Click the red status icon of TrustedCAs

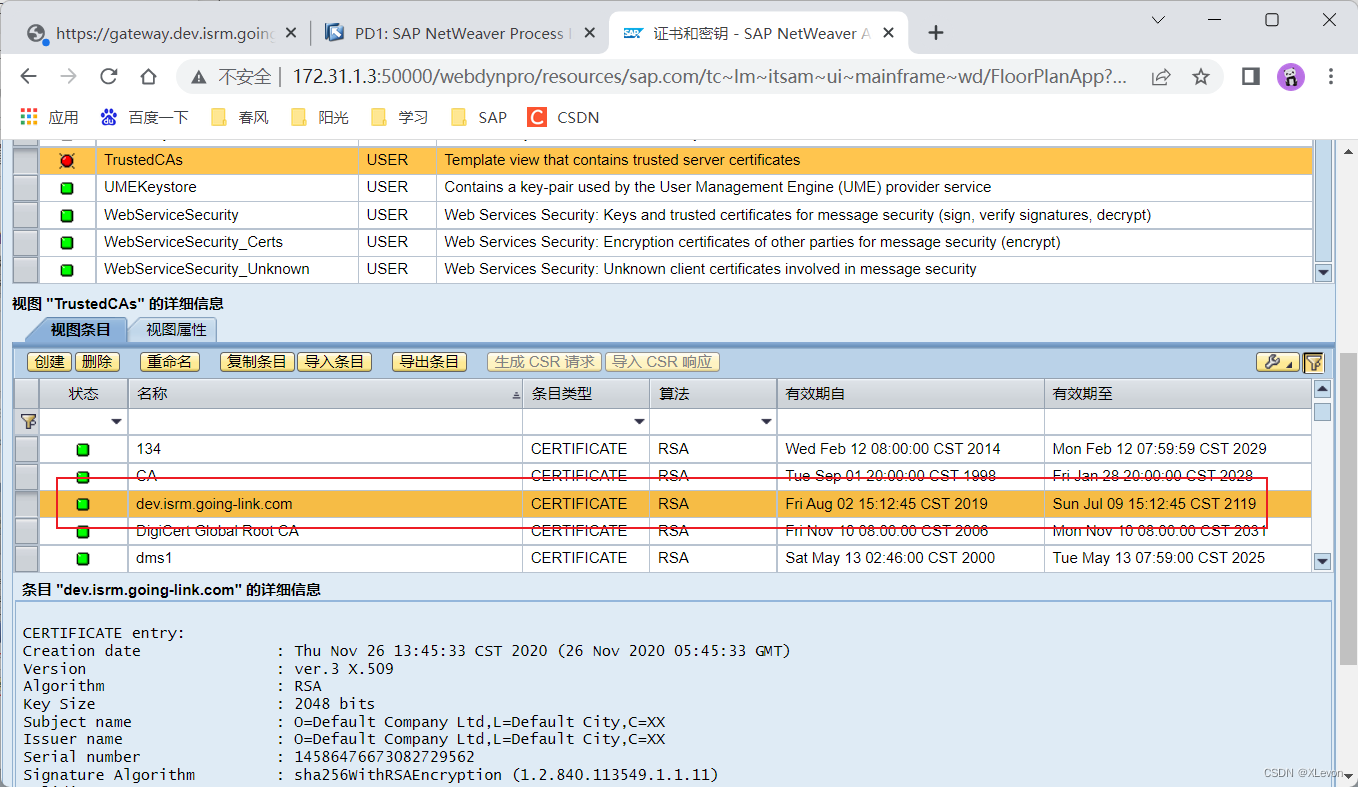67,160
